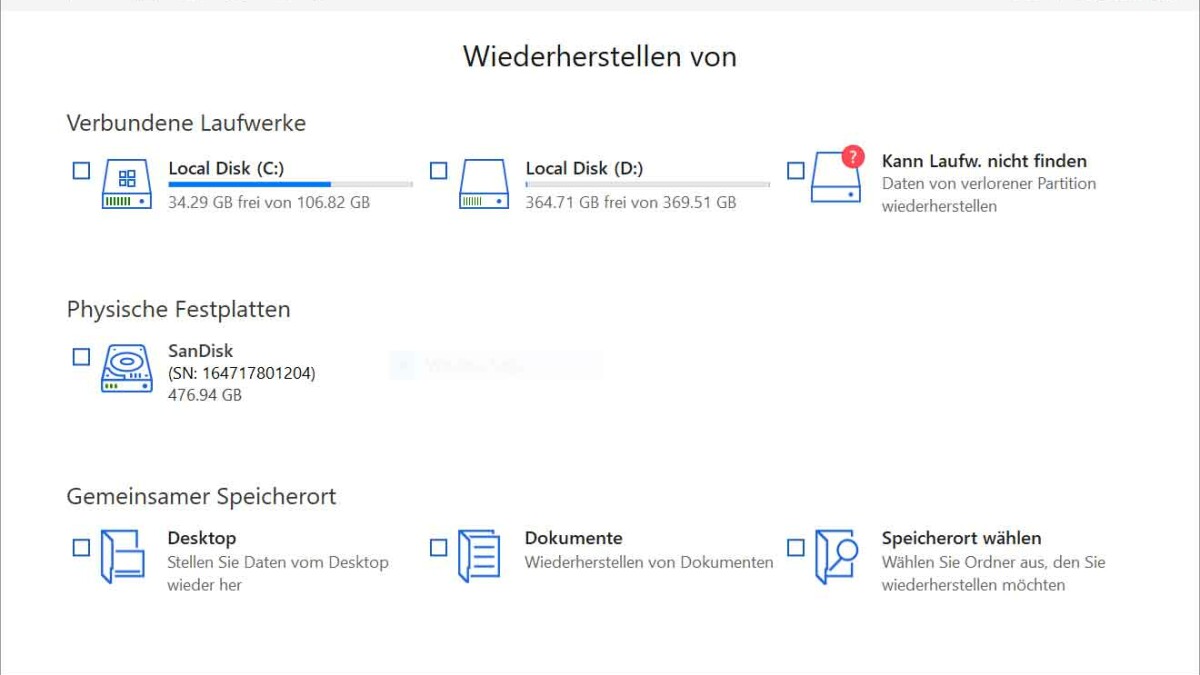Click the Kann Laufw. nicht finden label

click(984, 161)
